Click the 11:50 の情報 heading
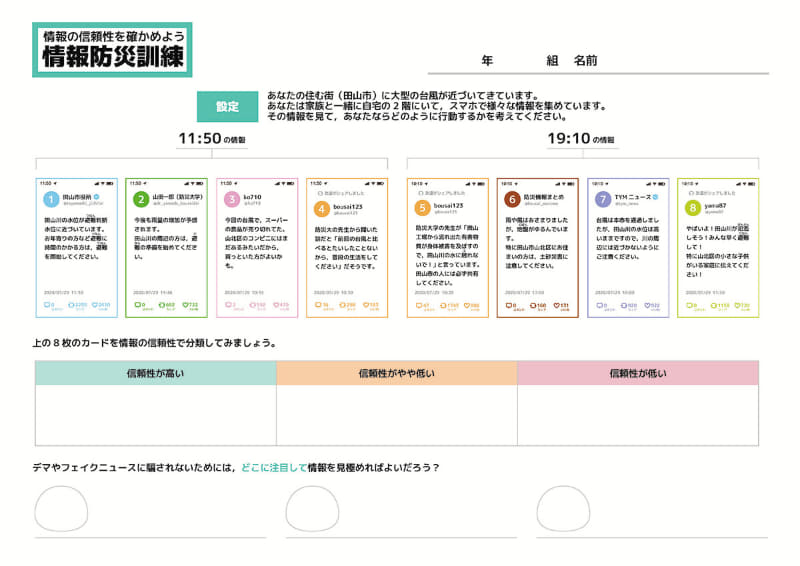This screenshot has width=800, height=566. [x=212, y=138]
